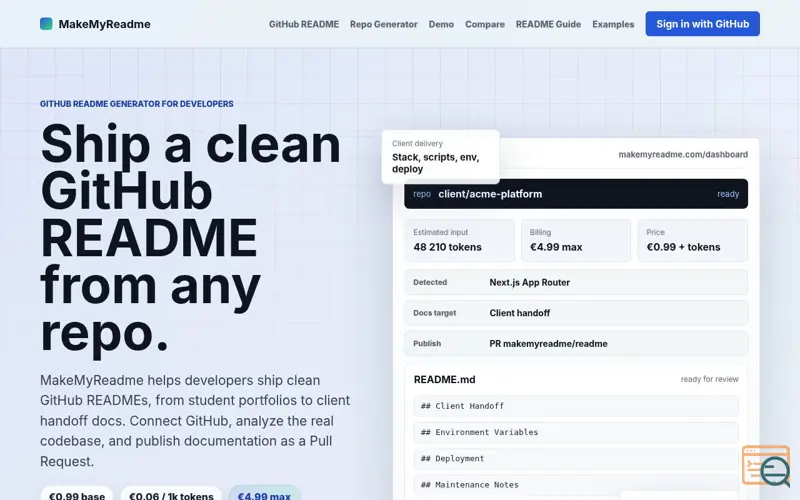Open the Compare nav link
The image size is (800, 500).
click(x=485, y=24)
